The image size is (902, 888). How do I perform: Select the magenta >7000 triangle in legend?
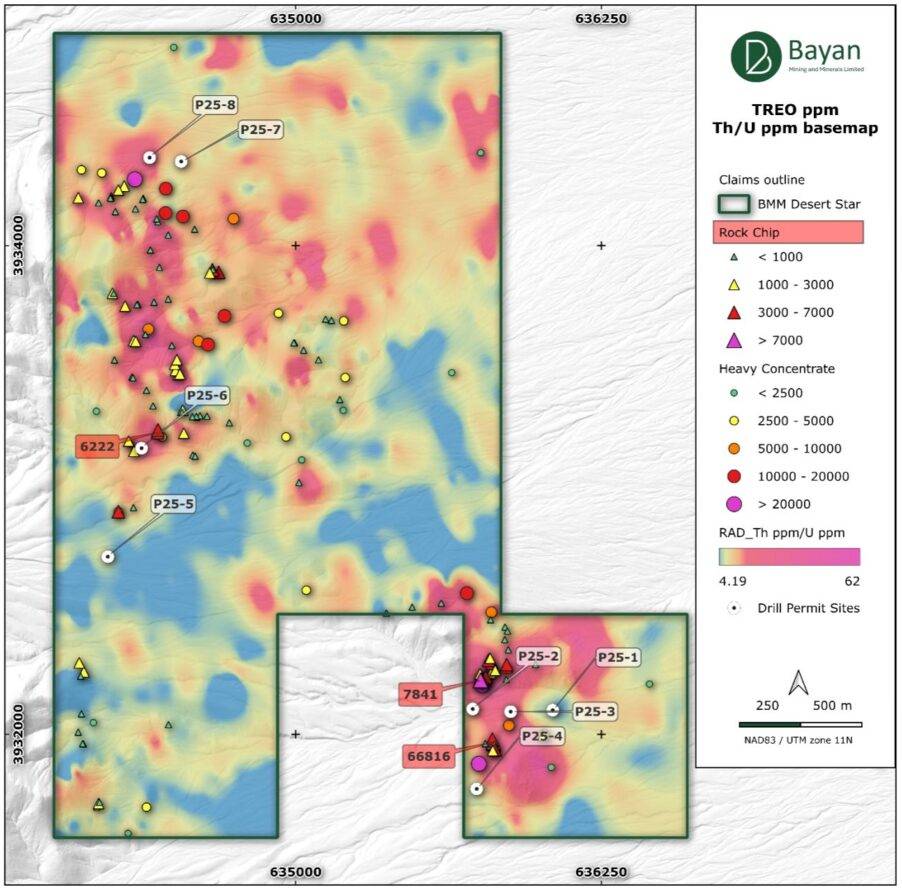coord(732,340)
